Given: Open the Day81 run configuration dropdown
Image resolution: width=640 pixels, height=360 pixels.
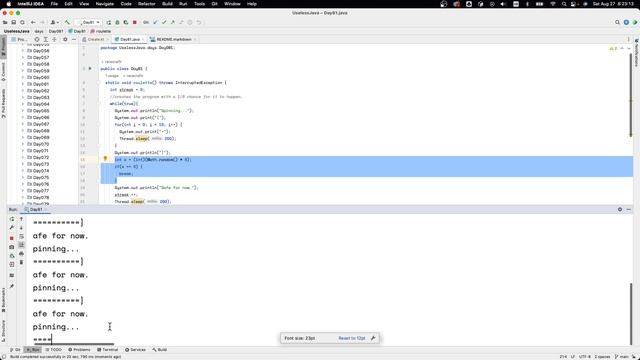Looking at the screenshot, I should pyautogui.click(x=88, y=22).
